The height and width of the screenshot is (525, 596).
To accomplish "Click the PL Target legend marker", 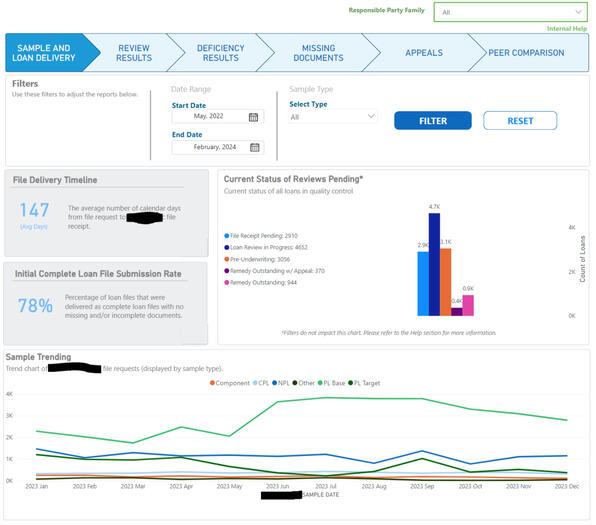I will [x=350, y=383].
